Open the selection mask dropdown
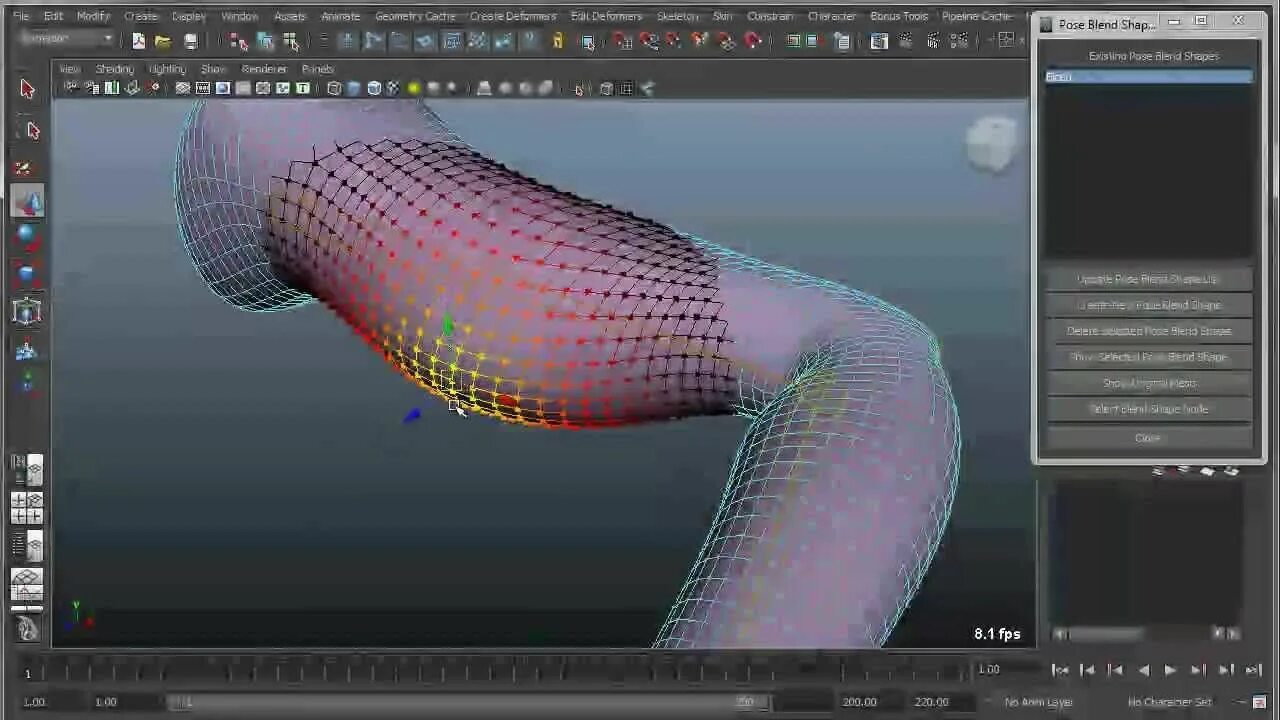The image size is (1280, 720). click(x=65, y=38)
